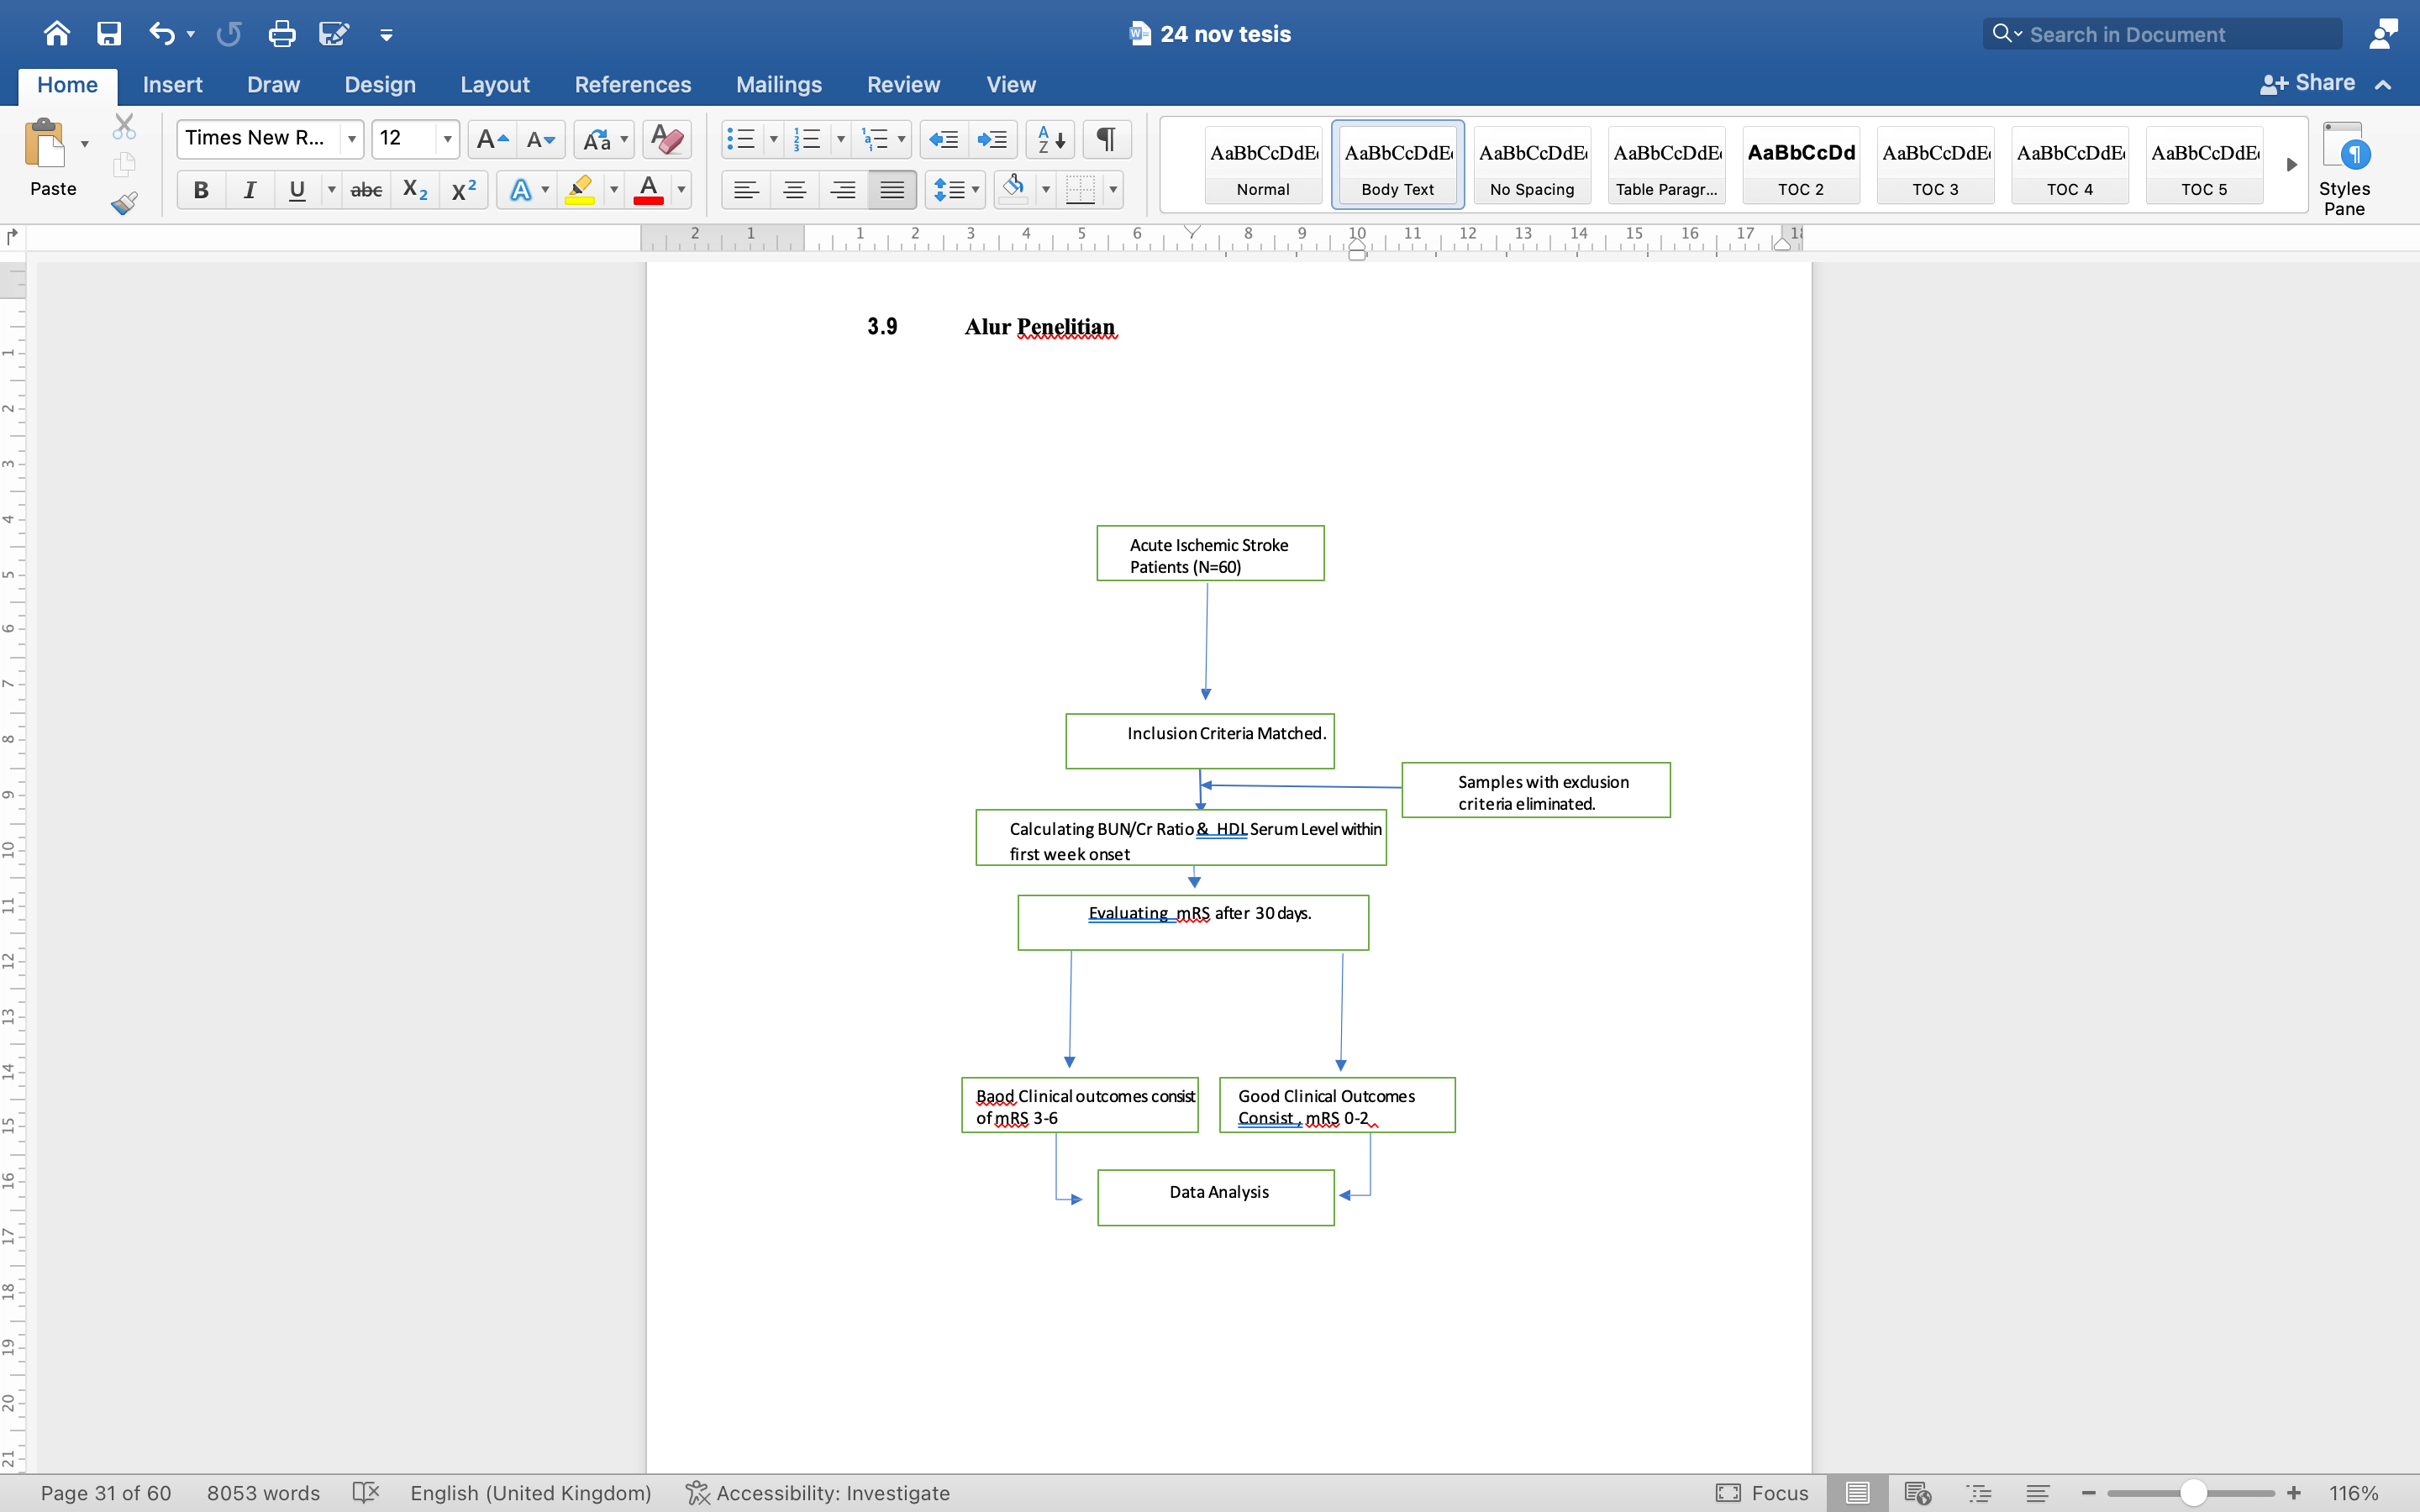Open line spacing dropdown
The width and height of the screenshot is (2420, 1512).
pyautogui.click(x=956, y=189)
